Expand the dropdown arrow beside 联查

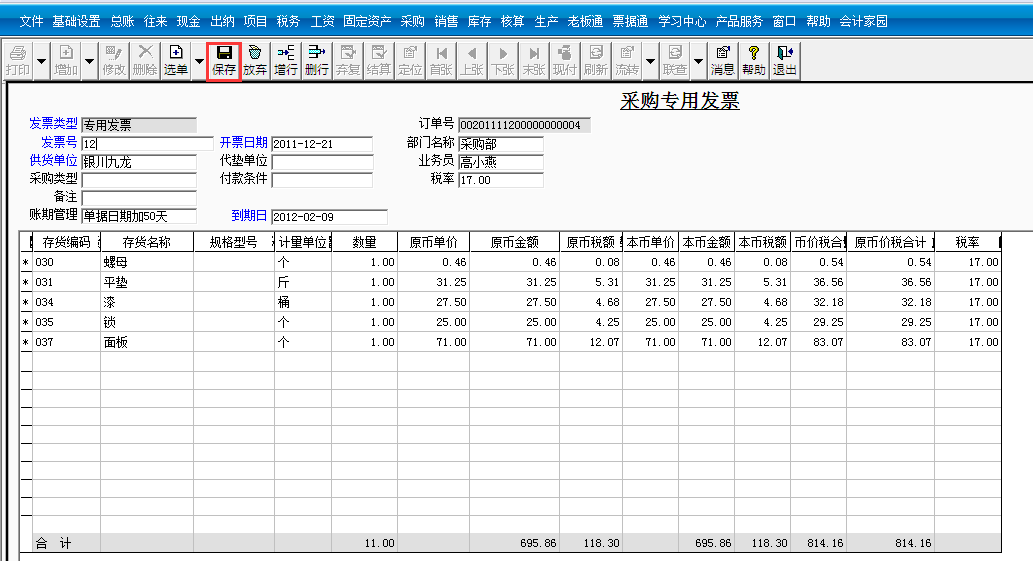click(698, 61)
